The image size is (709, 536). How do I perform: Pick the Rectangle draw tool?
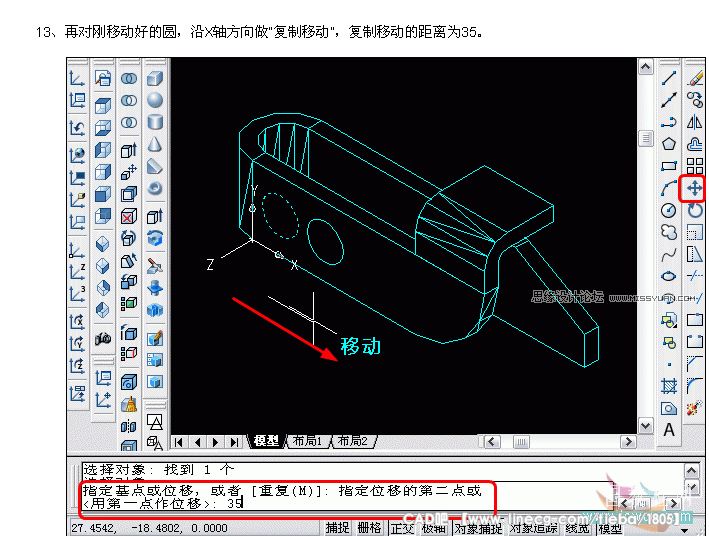pyautogui.click(x=669, y=166)
